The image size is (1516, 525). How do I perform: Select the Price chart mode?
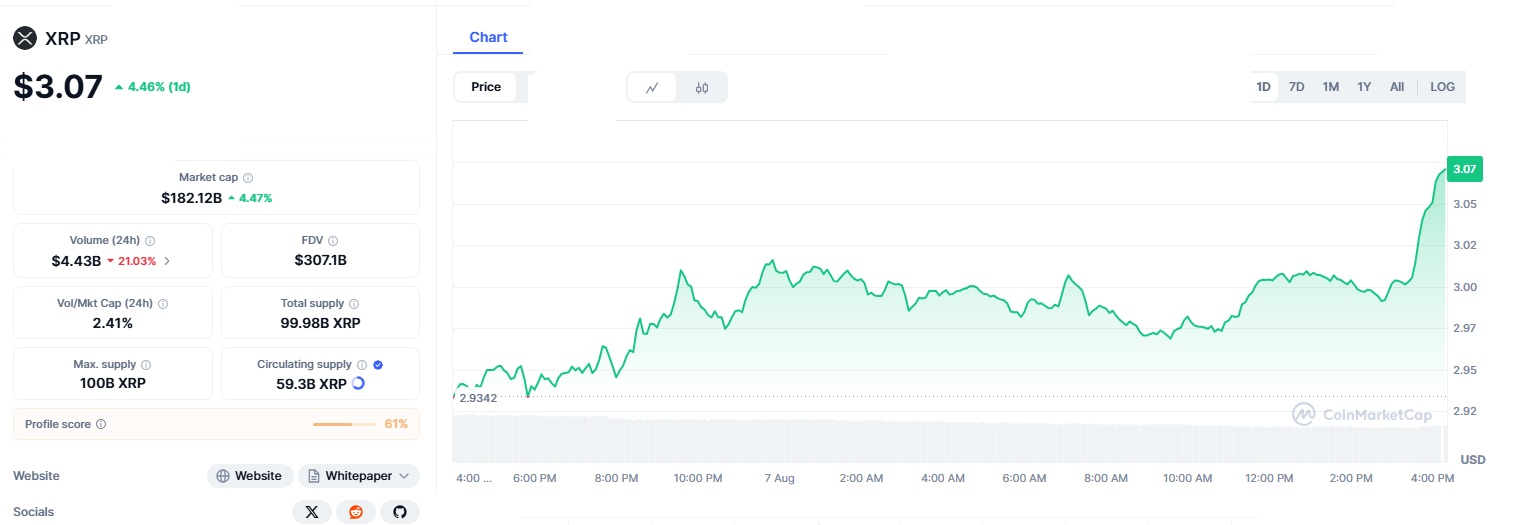pos(486,87)
